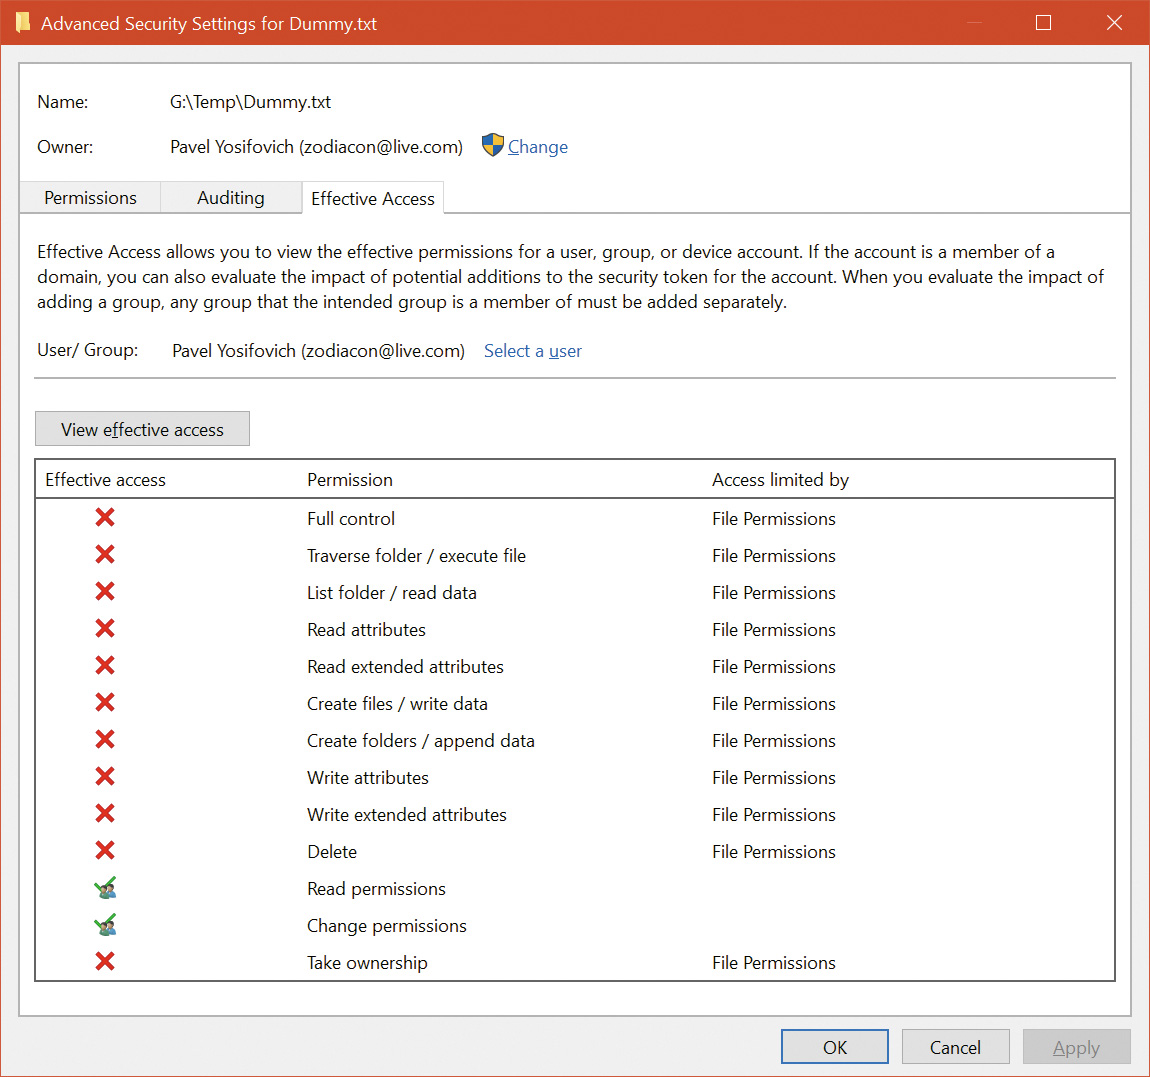The image size is (1150, 1077).
Task: Click the shield icon beside Change
Action: coord(492,145)
